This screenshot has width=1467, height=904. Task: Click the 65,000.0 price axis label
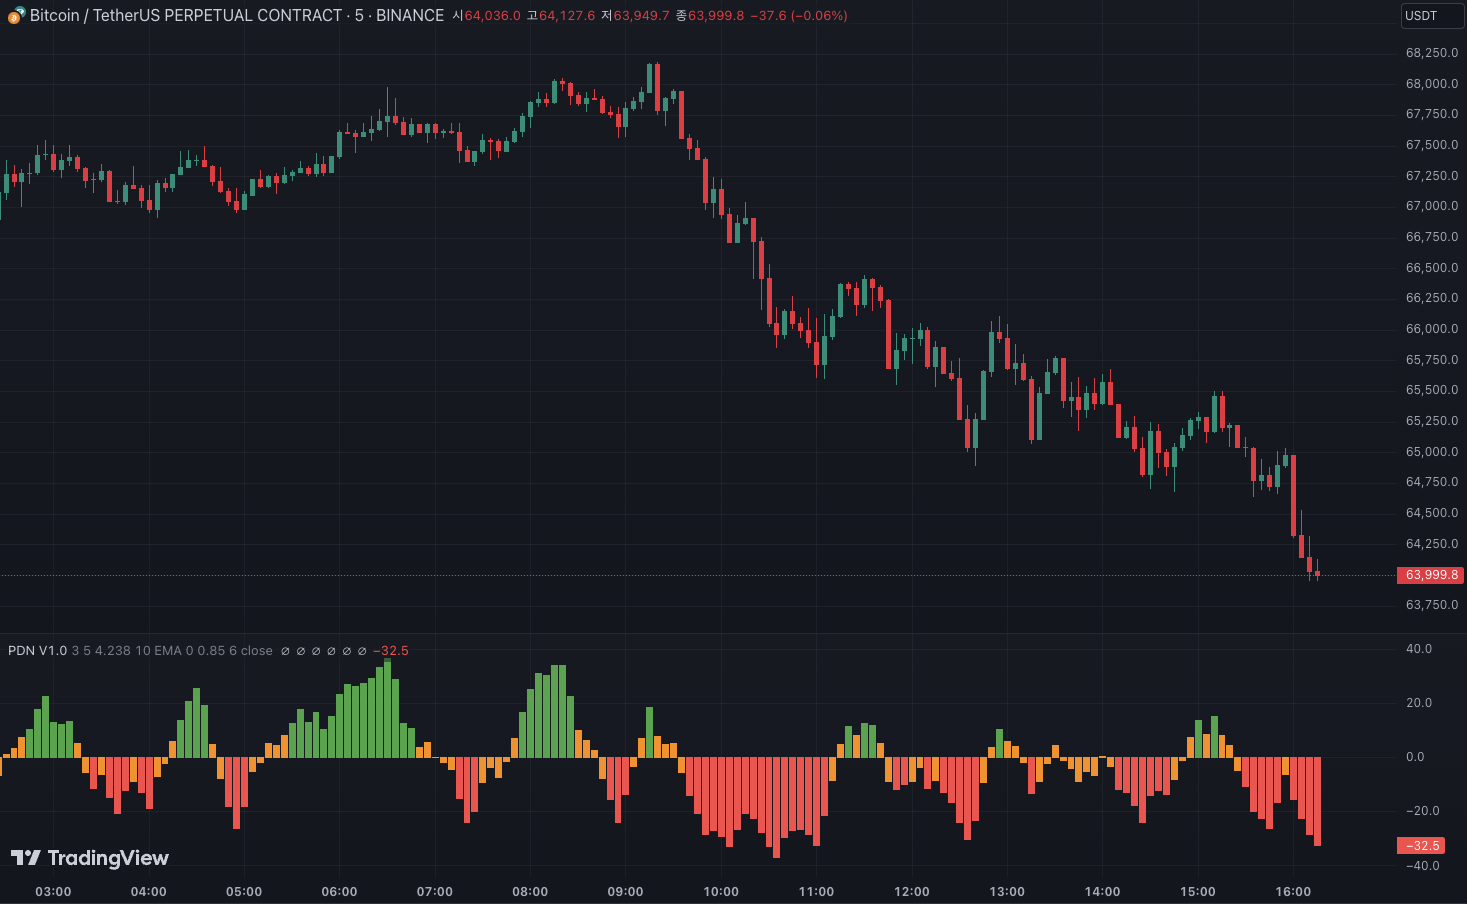tap(1432, 452)
